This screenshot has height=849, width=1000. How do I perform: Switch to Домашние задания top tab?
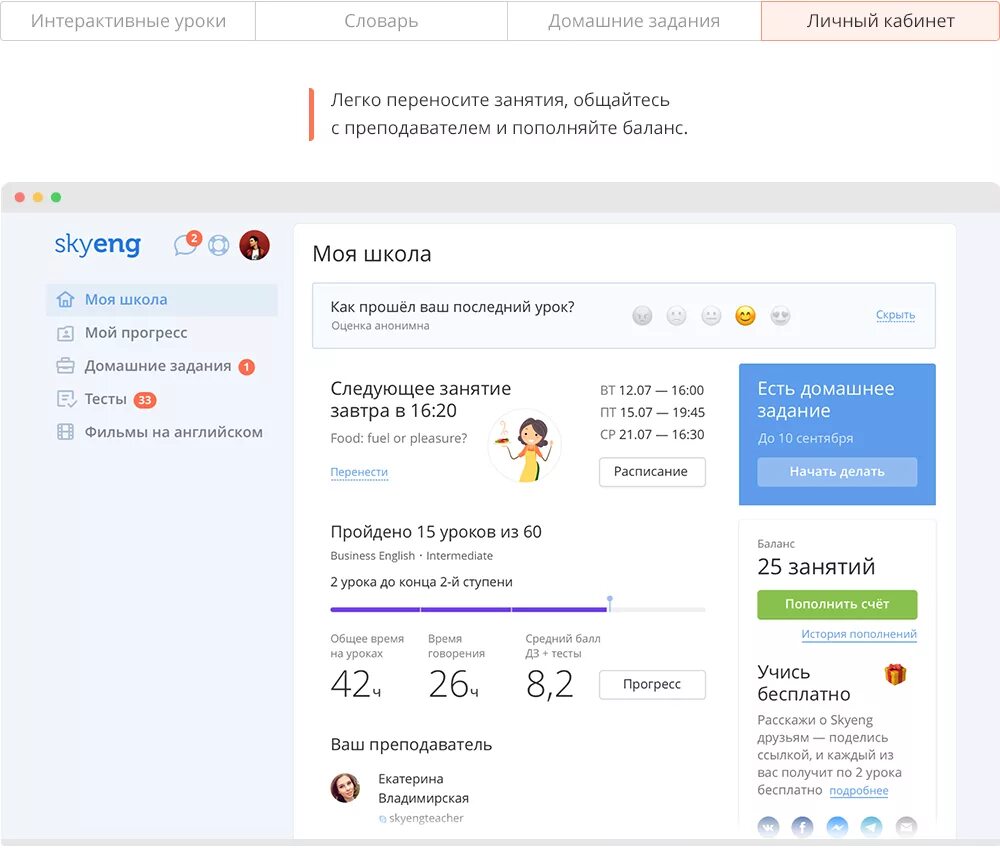(634, 21)
